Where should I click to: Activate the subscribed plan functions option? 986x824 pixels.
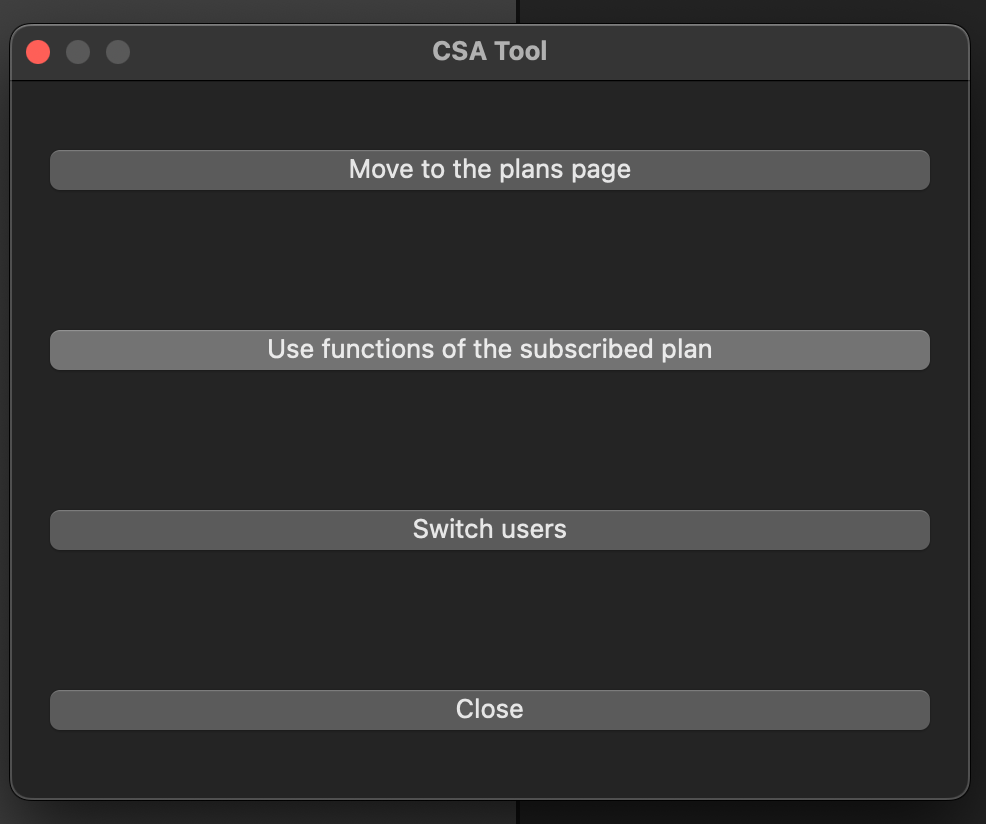489,349
